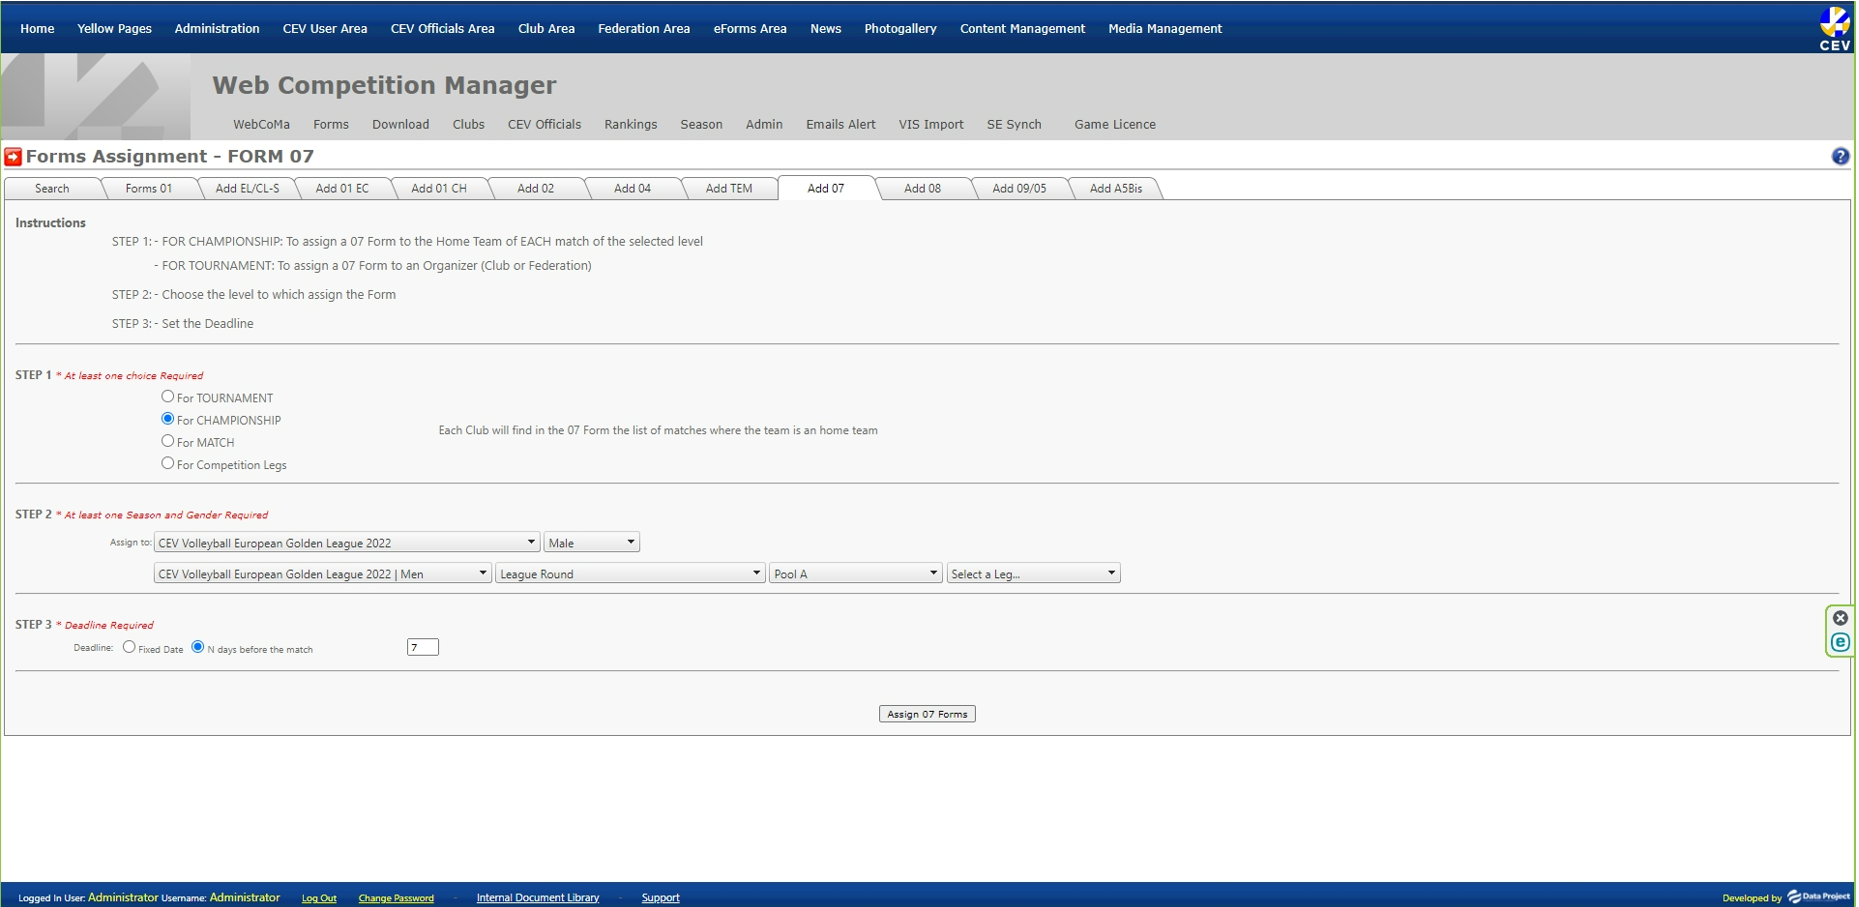This screenshot has height=907, width=1859.
Task: Switch to the Add 01 CH tab
Action: [439, 188]
